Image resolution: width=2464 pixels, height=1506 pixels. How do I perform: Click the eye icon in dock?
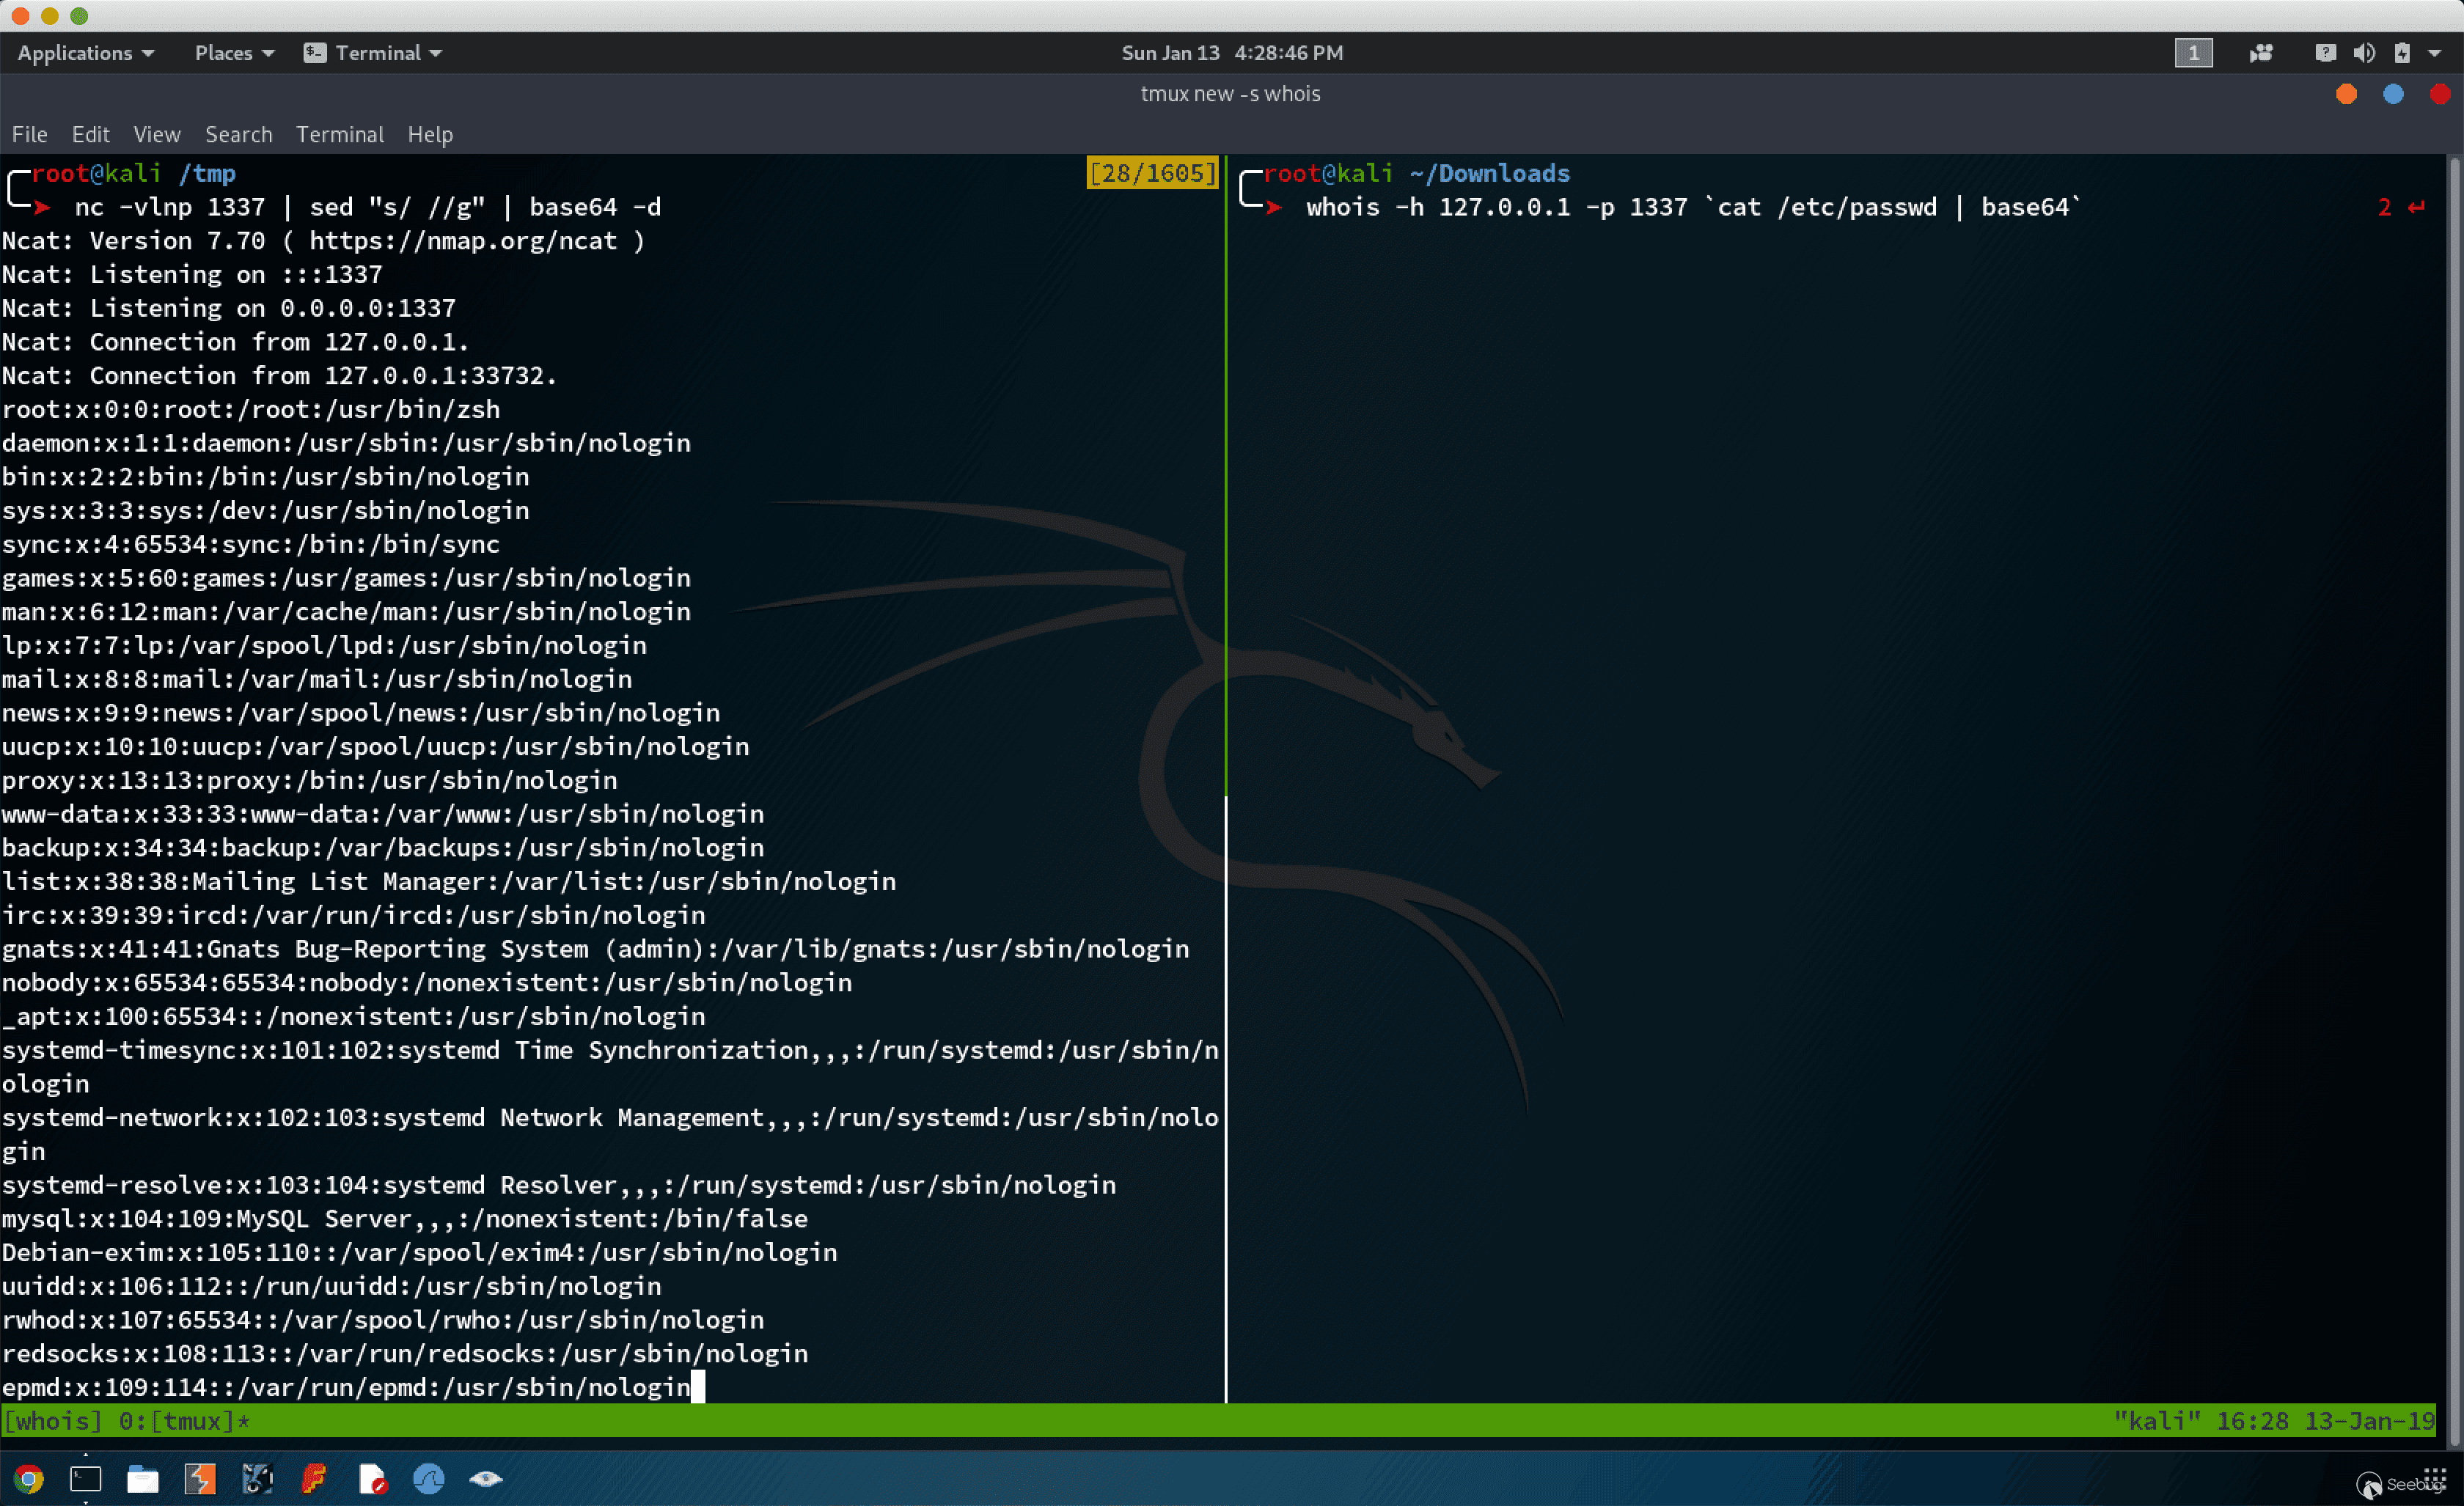(486, 1478)
